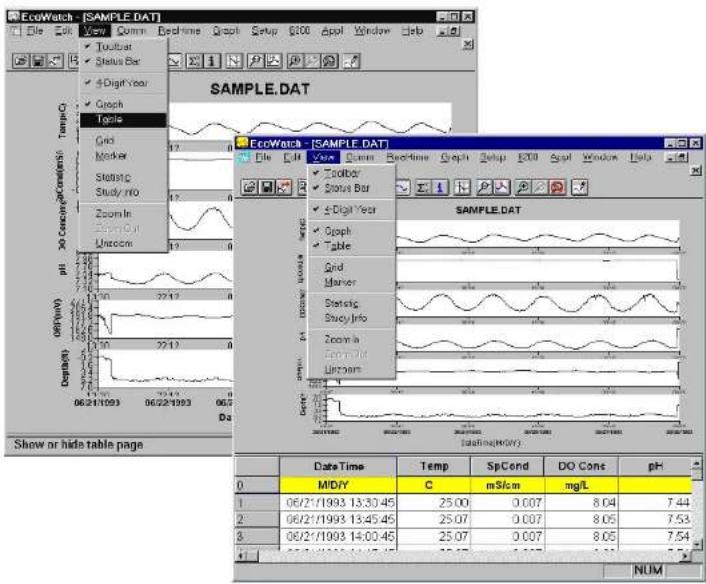Click the info icon in back window toolbar
This screenshot has width=706, height=584.
(211, 61)
